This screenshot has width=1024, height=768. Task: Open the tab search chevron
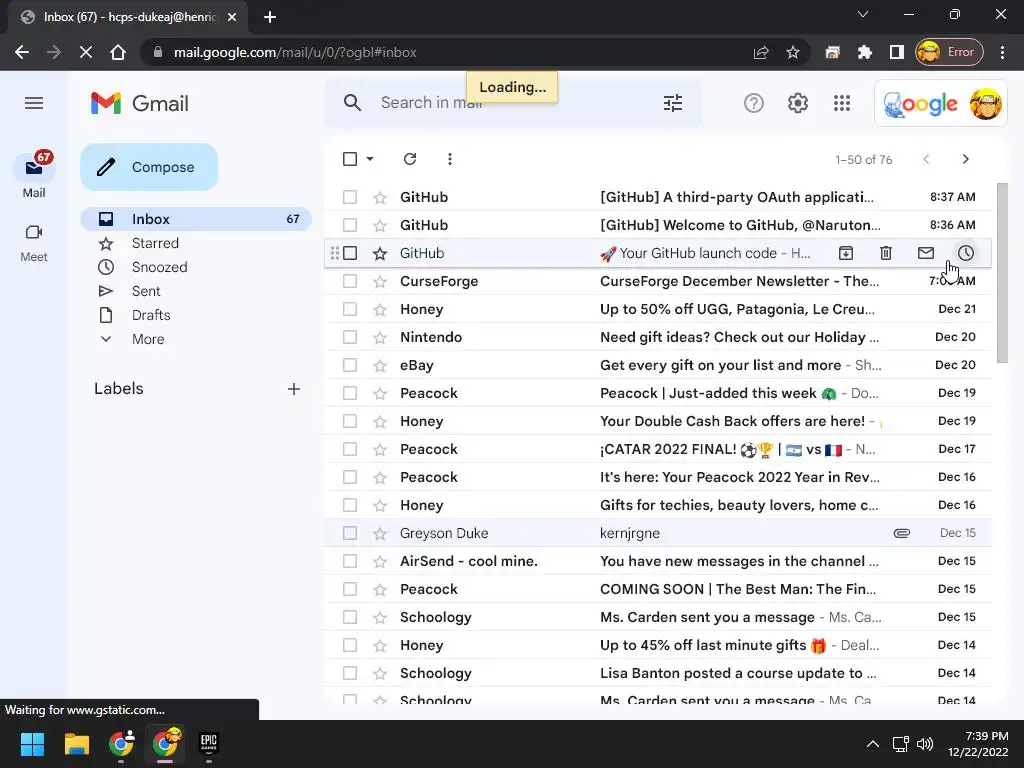pos(863,14)
